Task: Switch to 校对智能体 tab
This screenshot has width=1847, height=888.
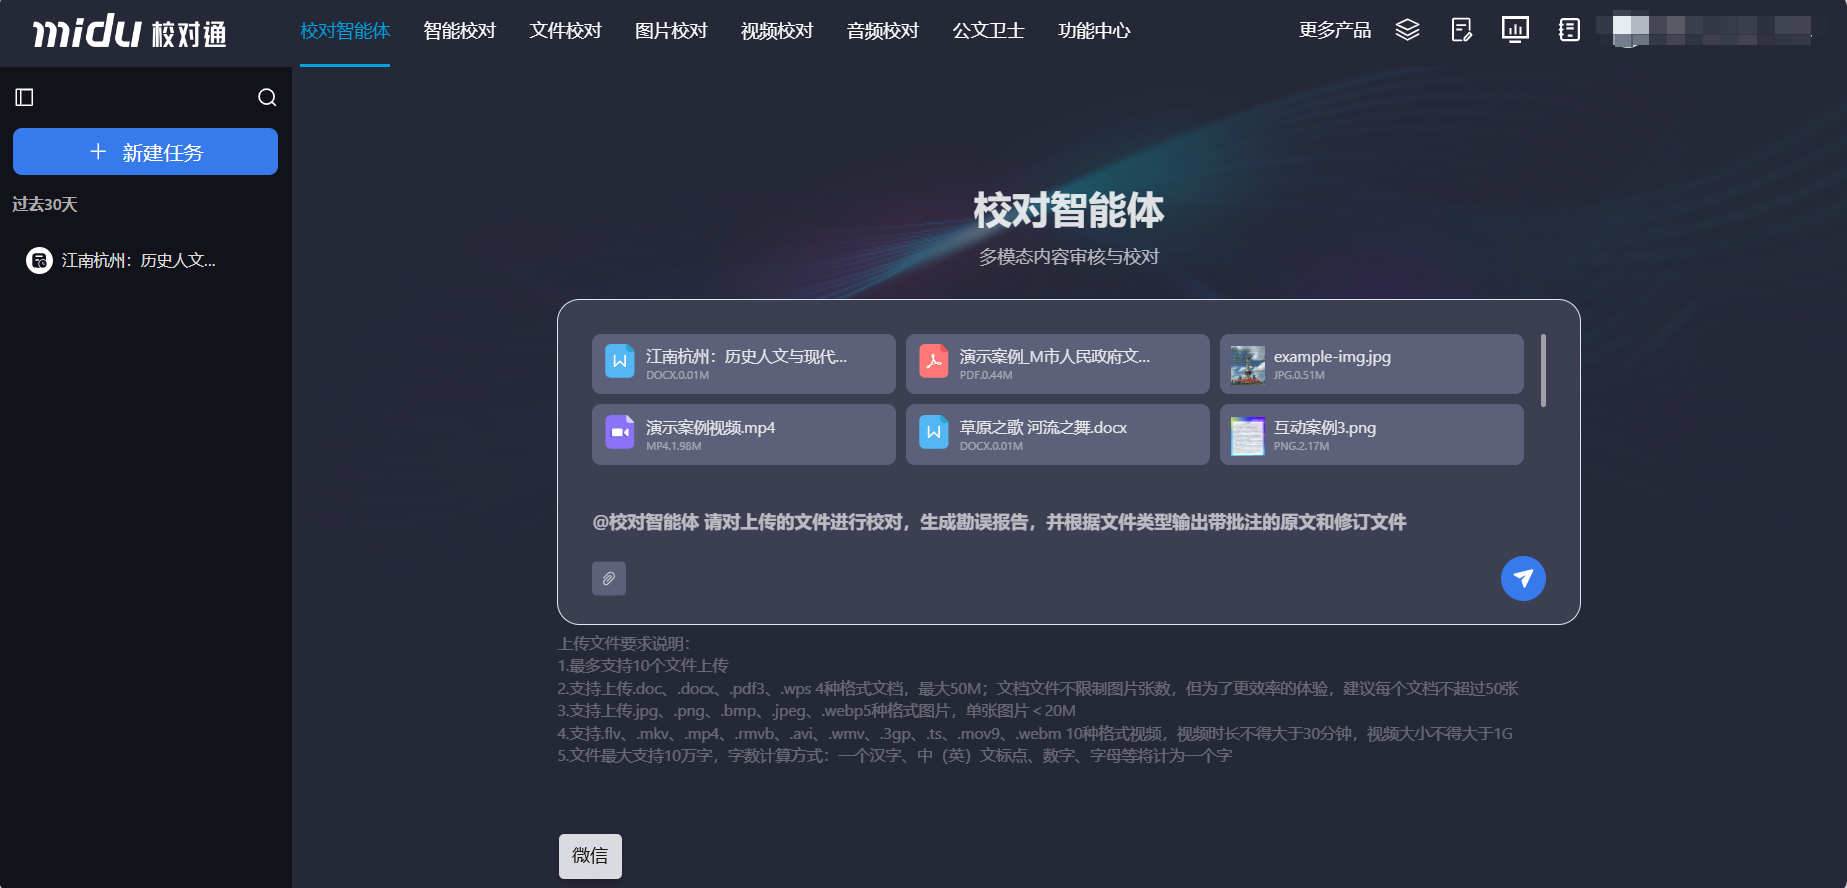Action: tap(345, 31)
